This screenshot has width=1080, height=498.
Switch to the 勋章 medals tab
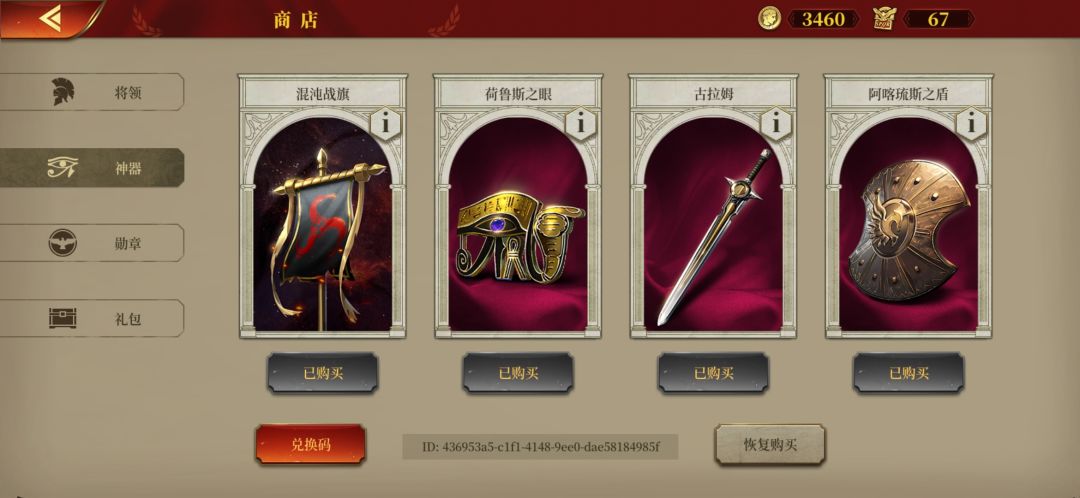pyautogui.click(x=92, y=242)
